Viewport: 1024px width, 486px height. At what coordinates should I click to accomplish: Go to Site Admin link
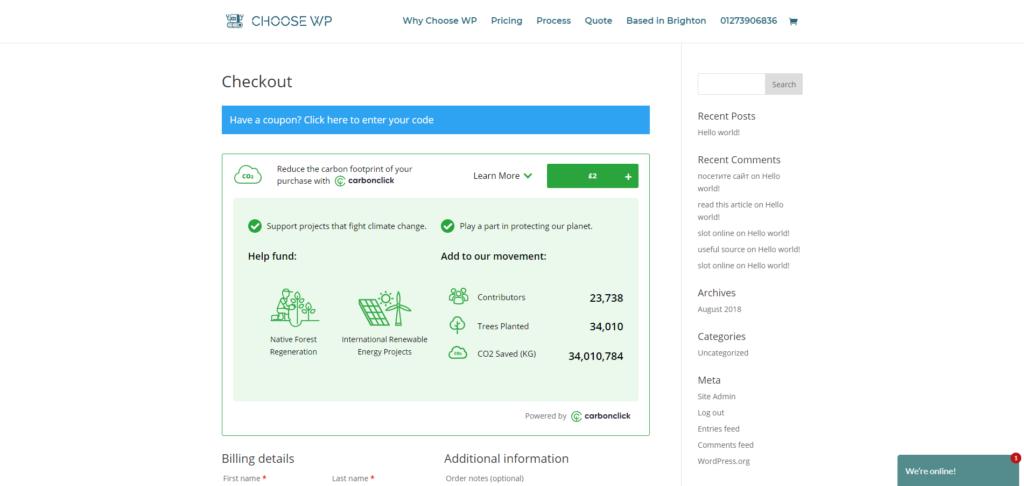(x=716, y=397)
